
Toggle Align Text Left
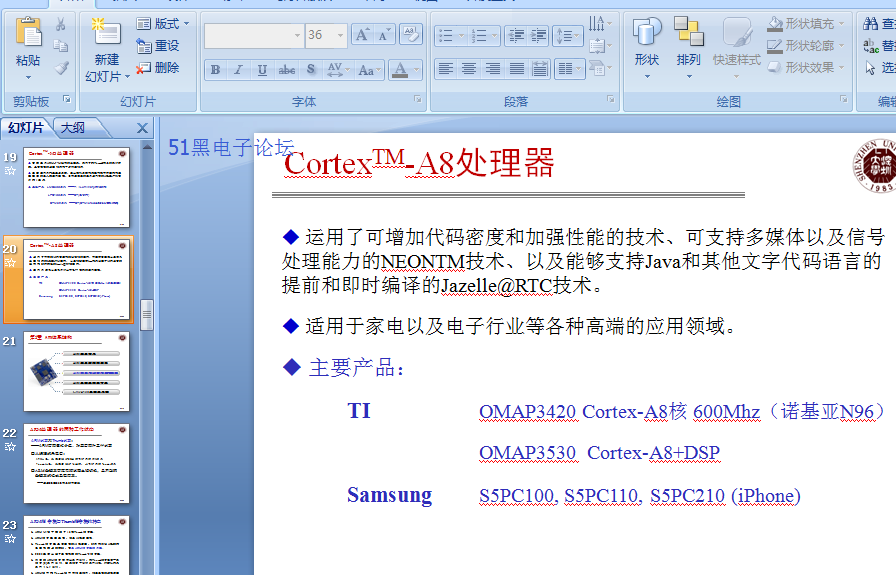coord(445,70)
